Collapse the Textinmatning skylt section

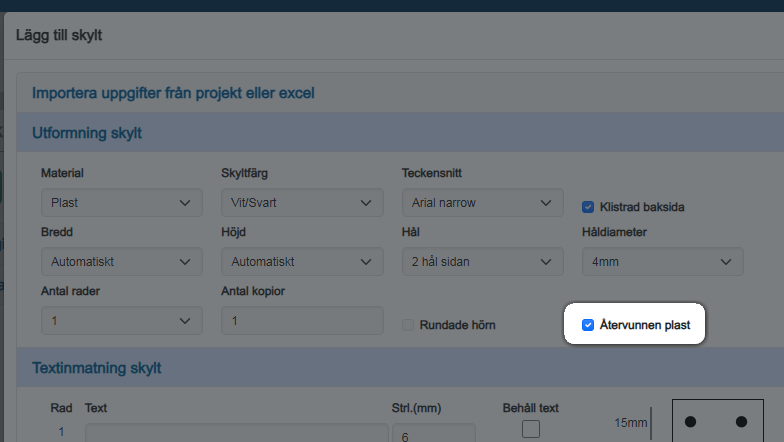point(96,368)
